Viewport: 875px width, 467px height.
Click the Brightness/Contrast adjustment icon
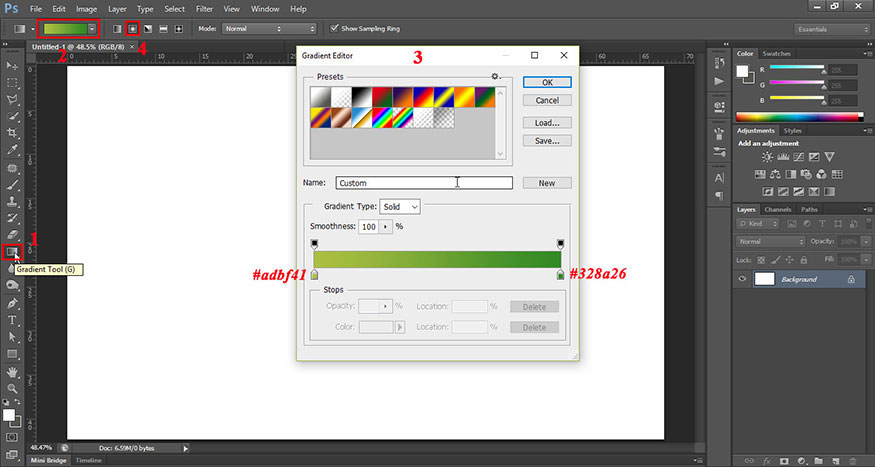[x=767, y=157]
